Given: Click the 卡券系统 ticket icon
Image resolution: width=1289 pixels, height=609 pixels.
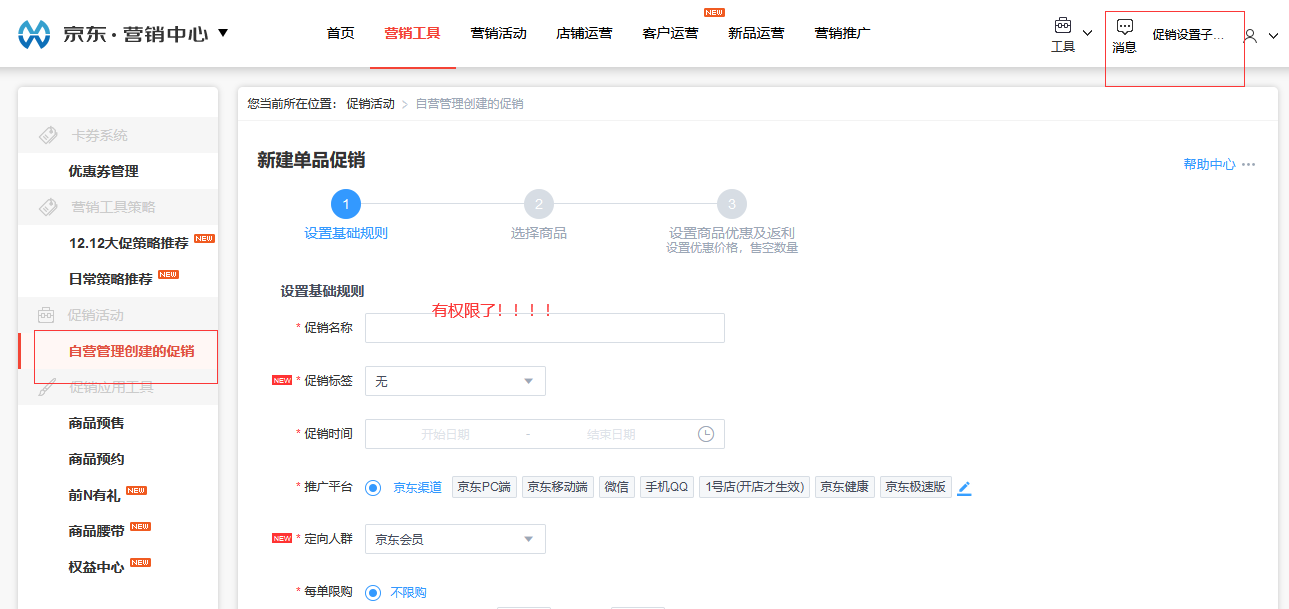Looking at the screenshot, I should tap(47, 135).
